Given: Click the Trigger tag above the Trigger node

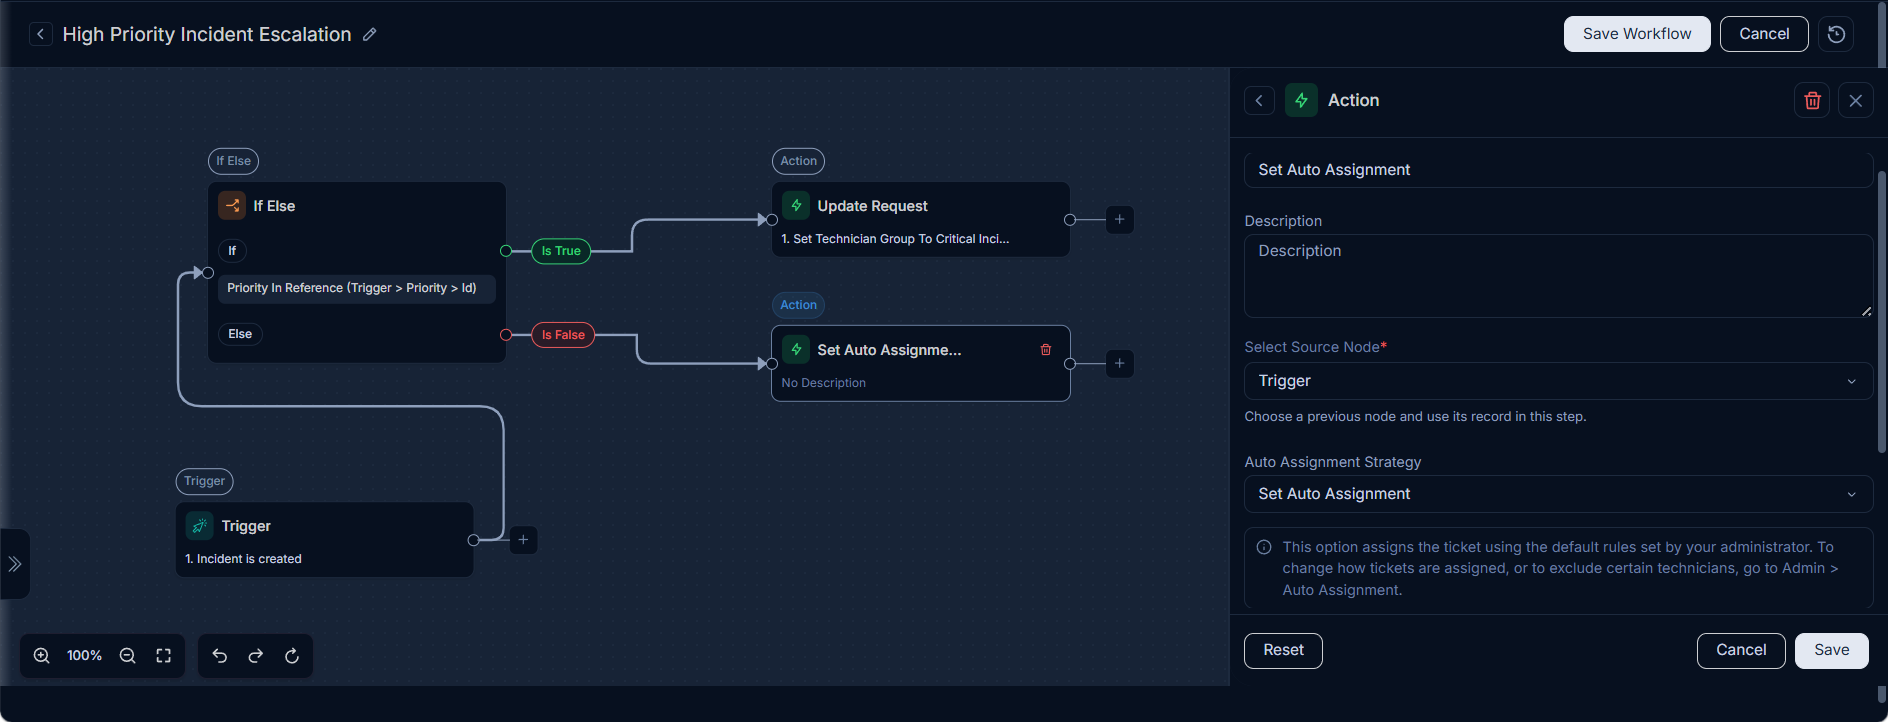Looking at the screenshot, I should 204,481.
